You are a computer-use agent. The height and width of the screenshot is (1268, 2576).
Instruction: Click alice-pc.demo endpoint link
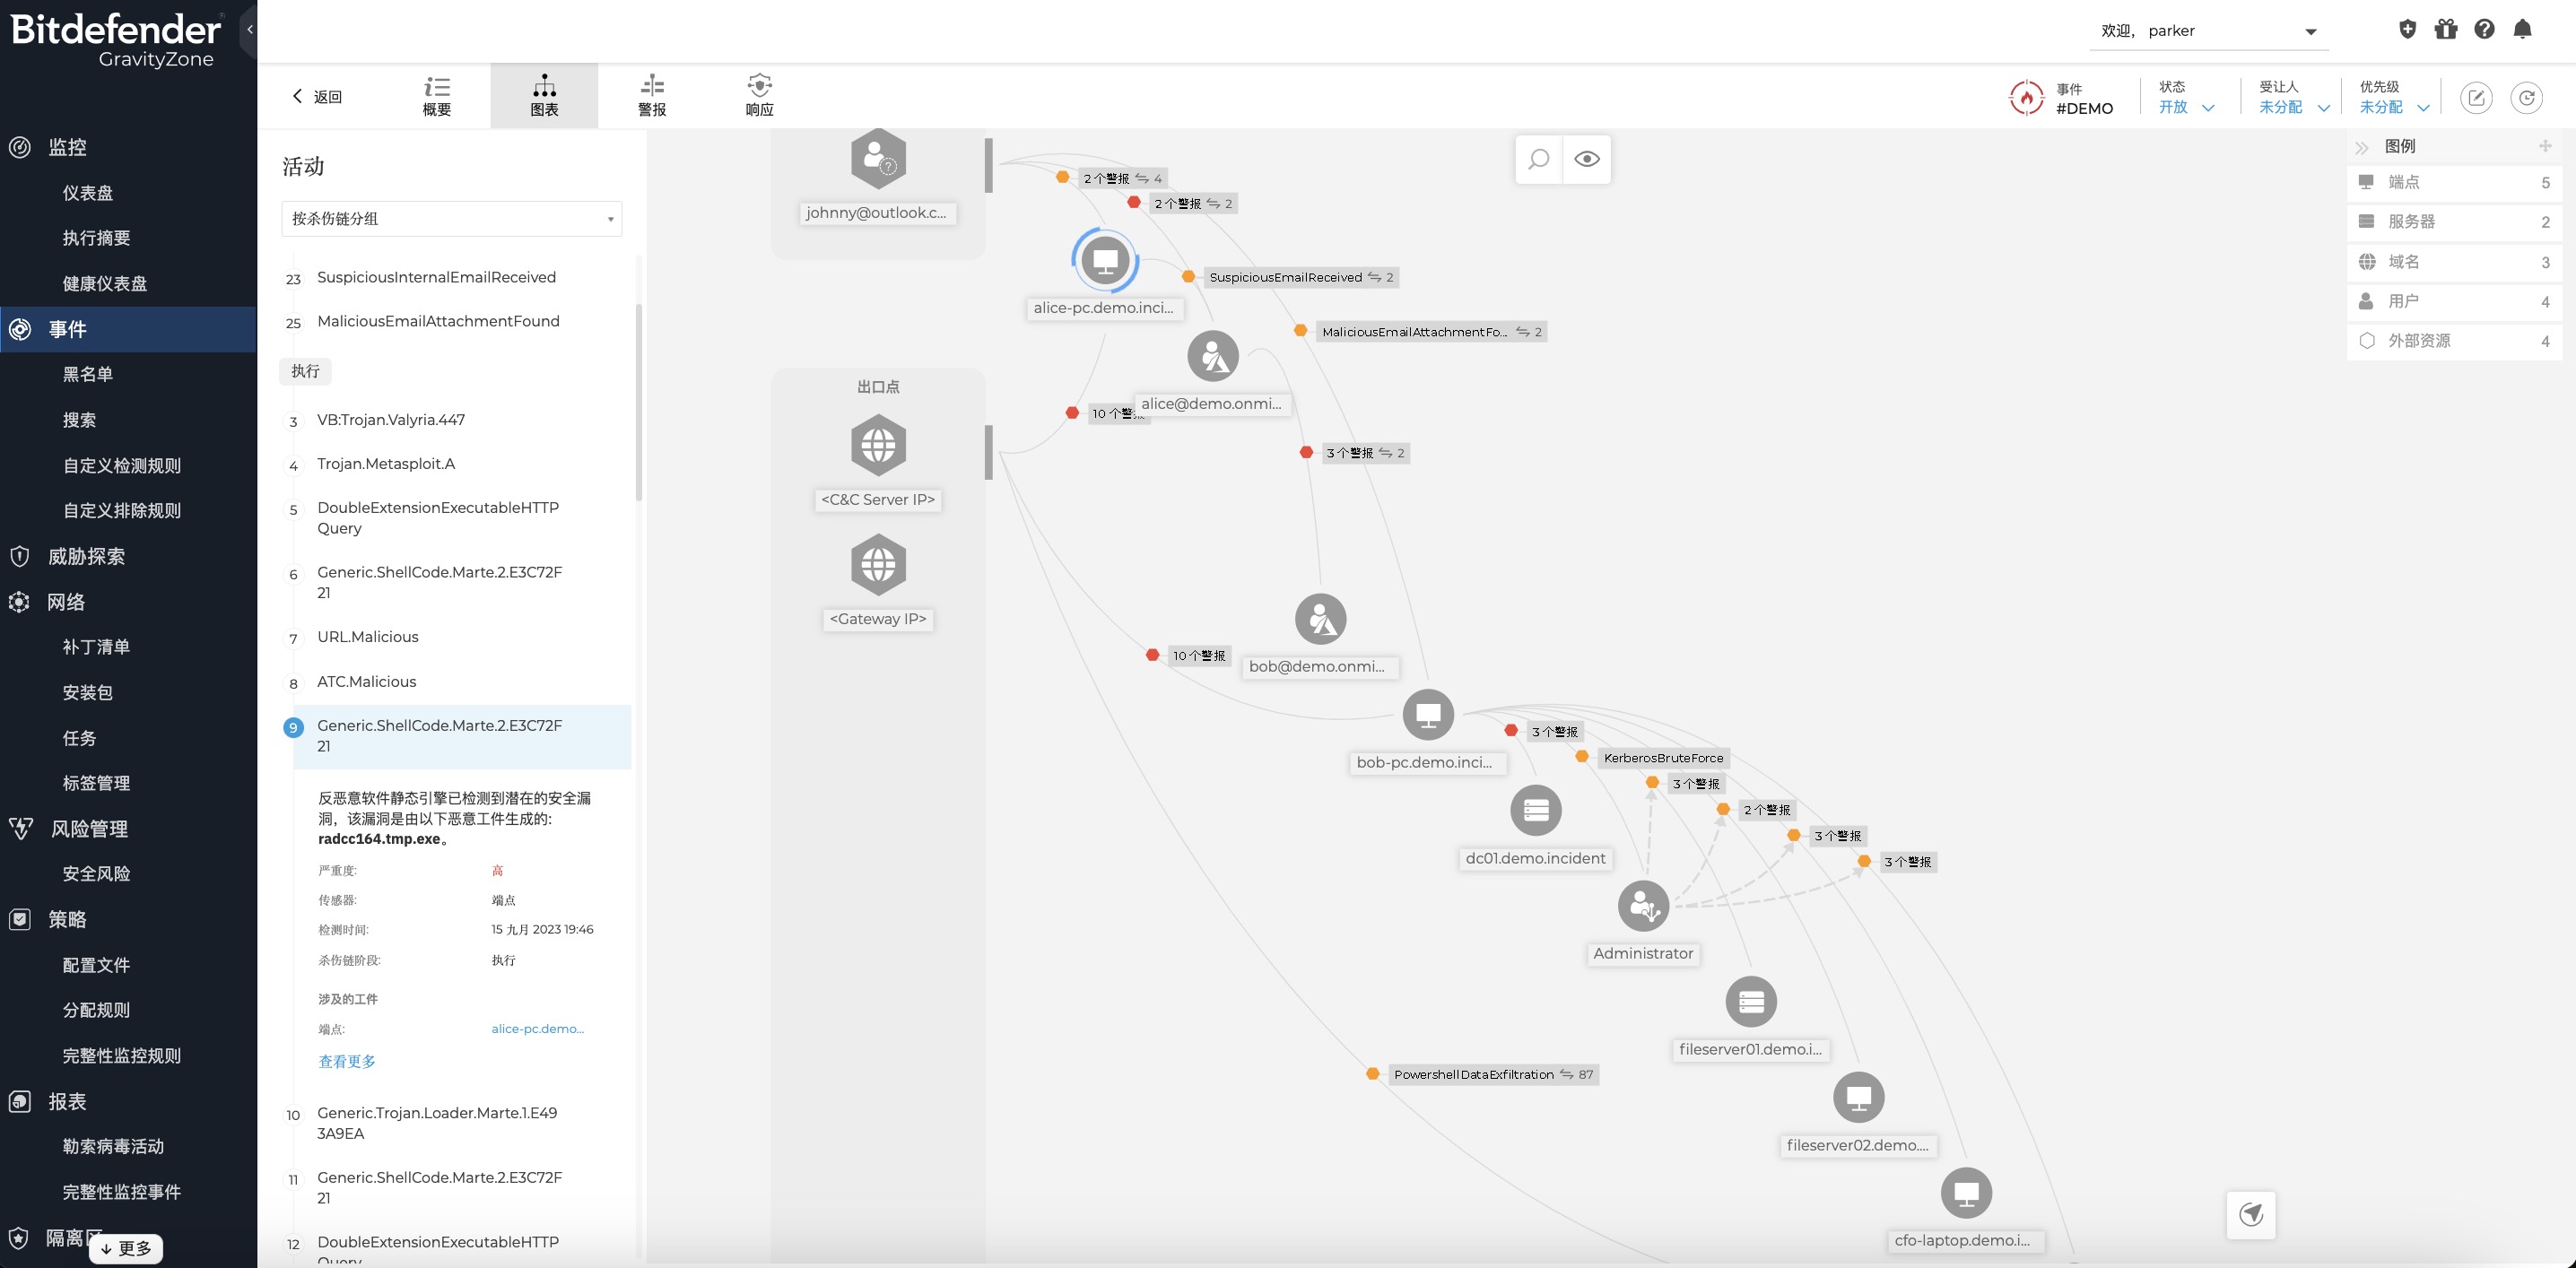[537, 1029]
